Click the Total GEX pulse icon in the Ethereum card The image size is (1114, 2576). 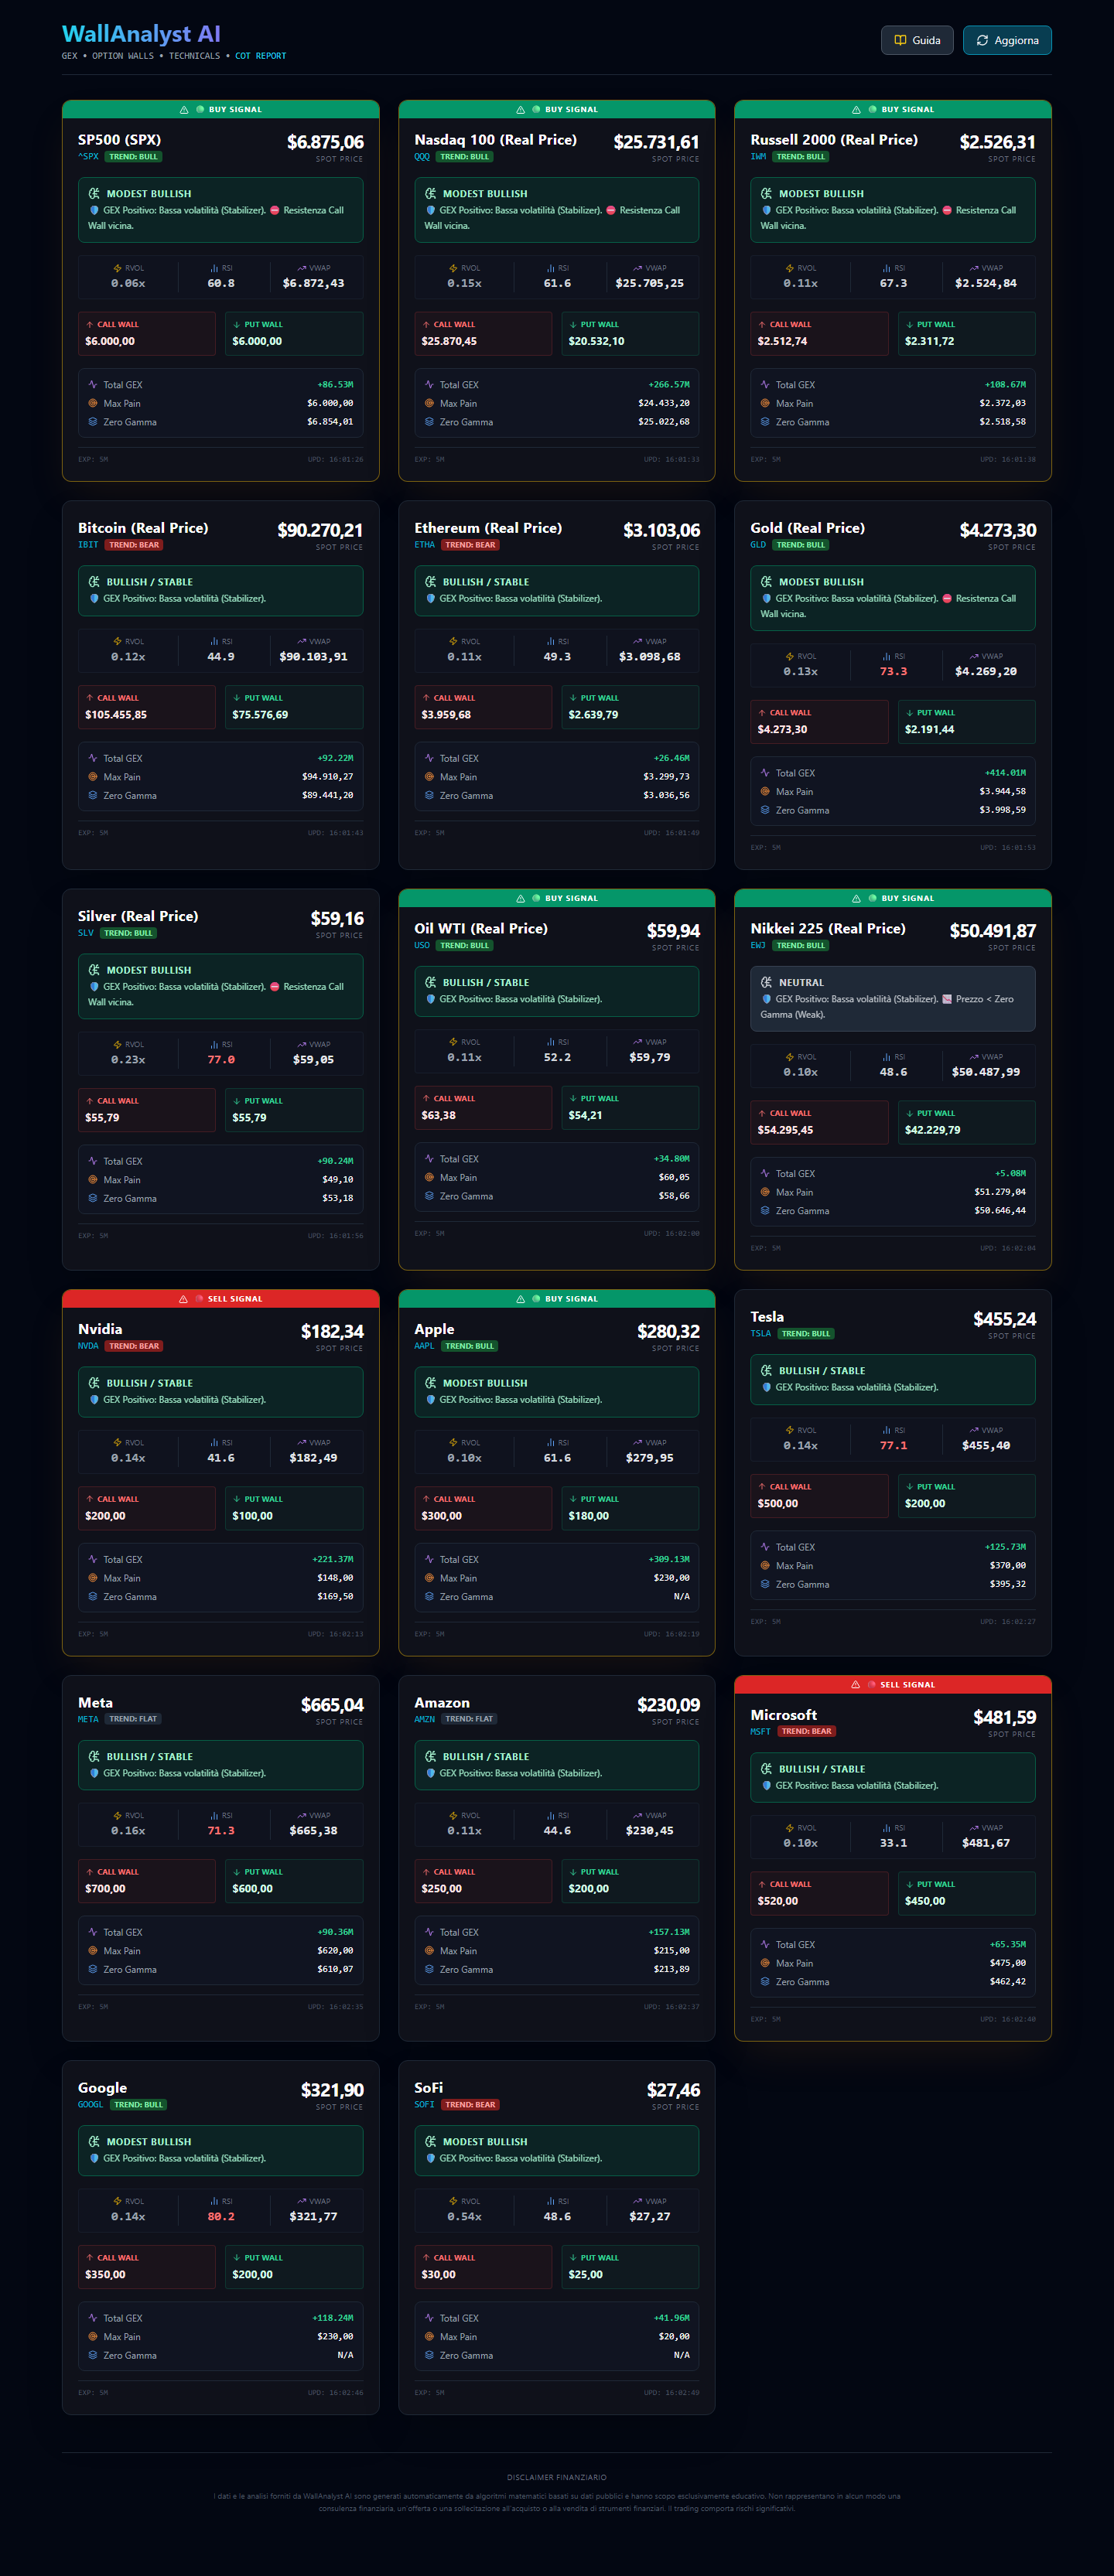pyautogui.click(x=429, y=758)
